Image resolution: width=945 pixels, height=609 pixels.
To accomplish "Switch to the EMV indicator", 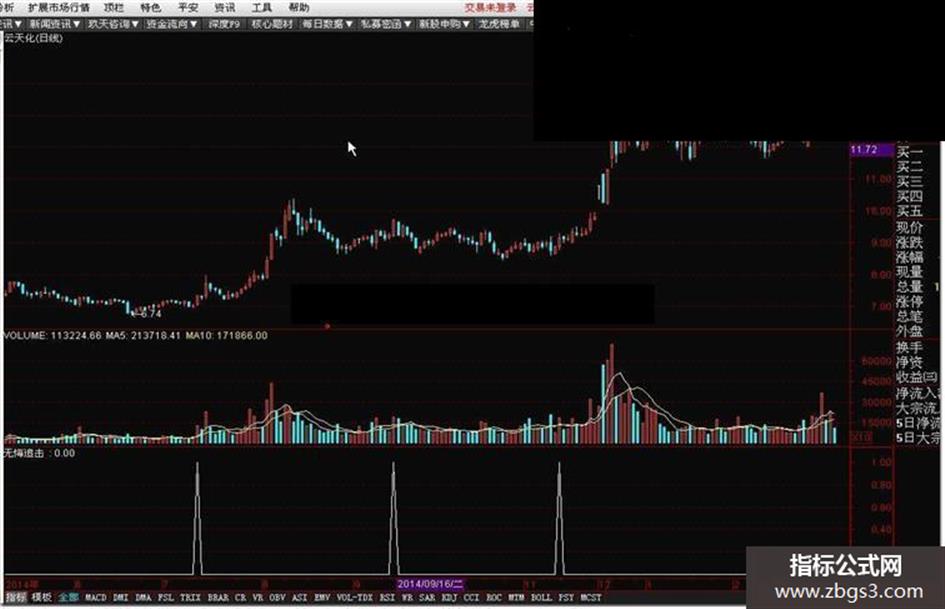I will (x=322, y=597).
